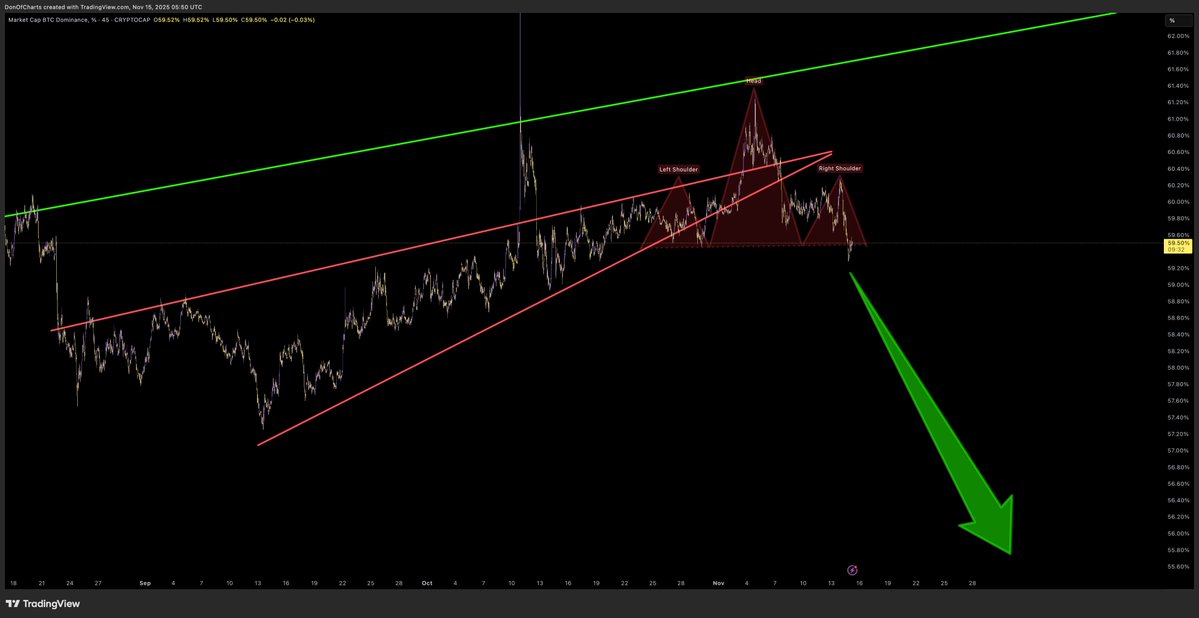Screen dimensions: 1199x618
Task: Click the 57.00% price axis label
Action: [1178, 450]
